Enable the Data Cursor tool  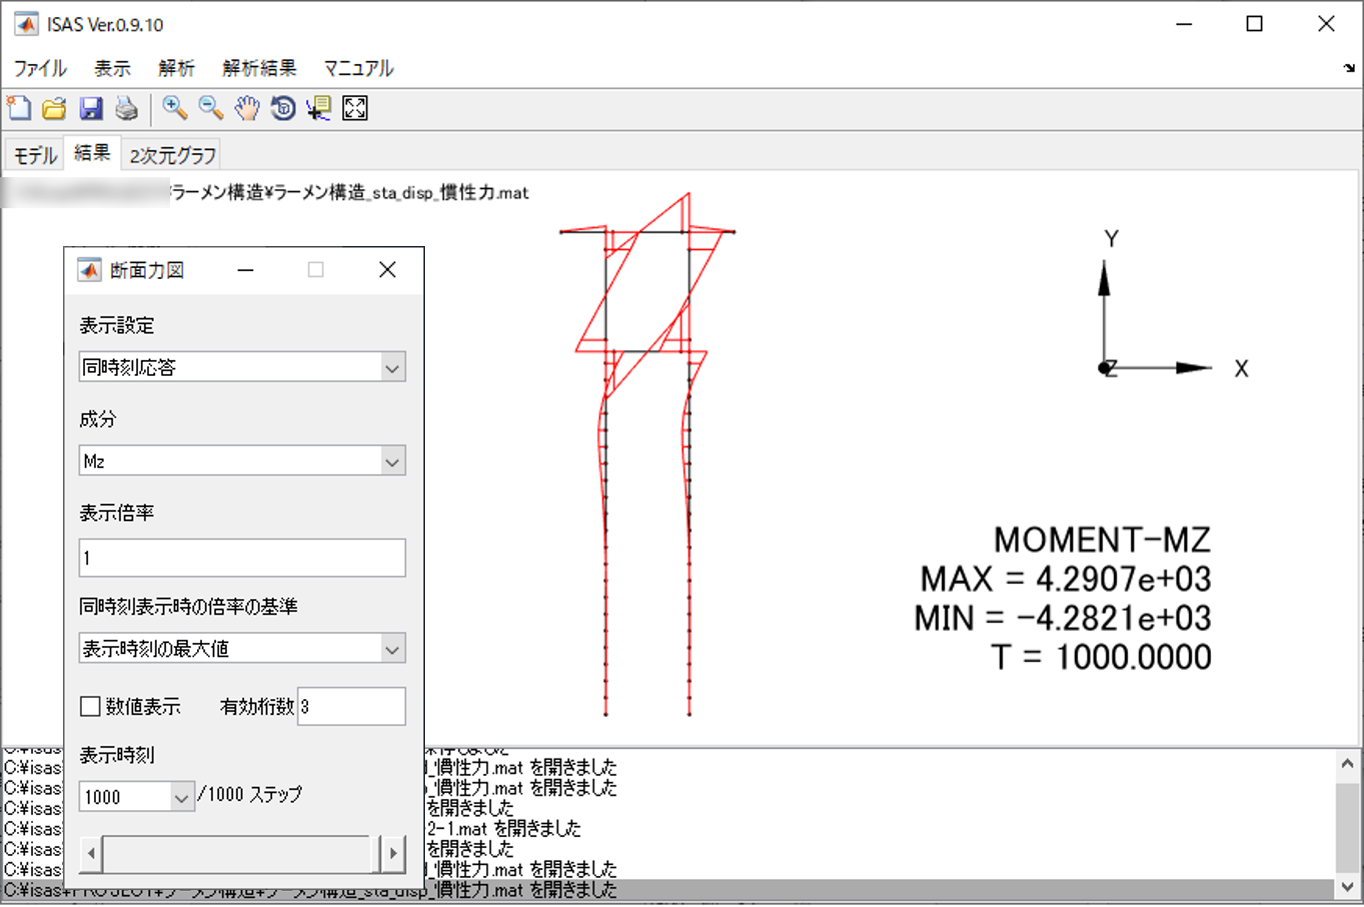pyautogui.click(x=319, y=108)
